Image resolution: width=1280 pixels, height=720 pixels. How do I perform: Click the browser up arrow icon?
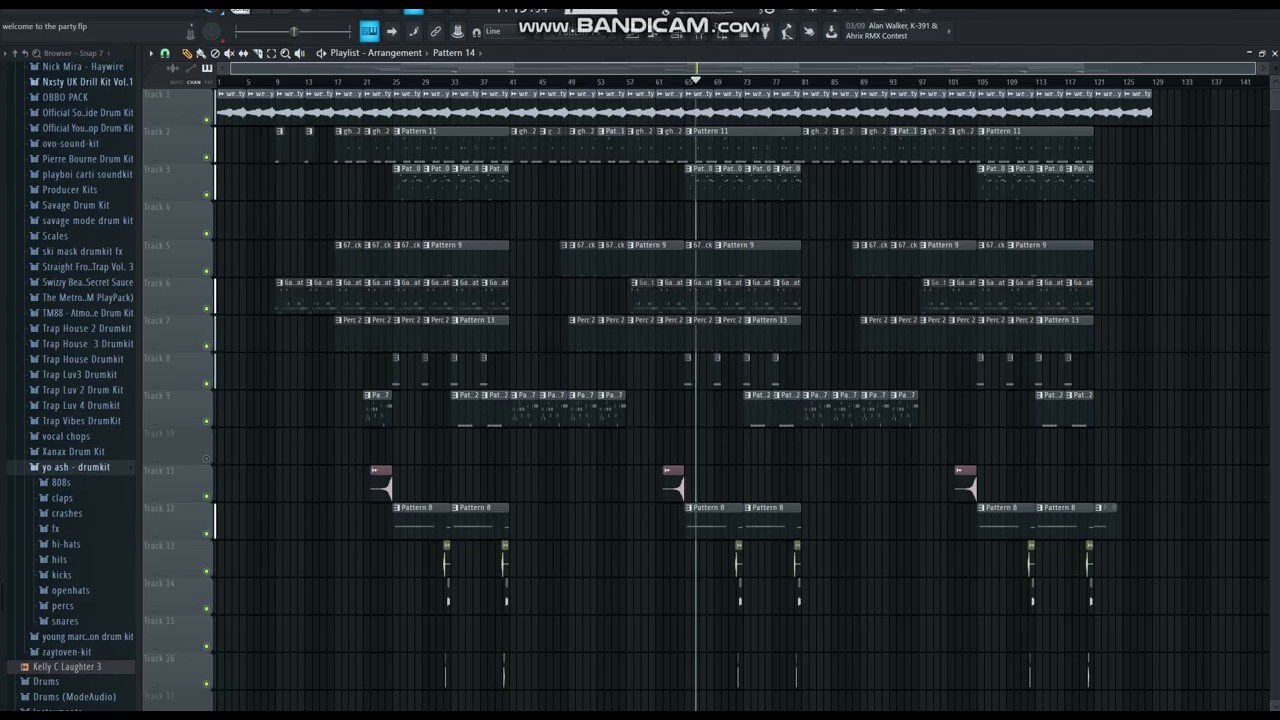point(15,53)
